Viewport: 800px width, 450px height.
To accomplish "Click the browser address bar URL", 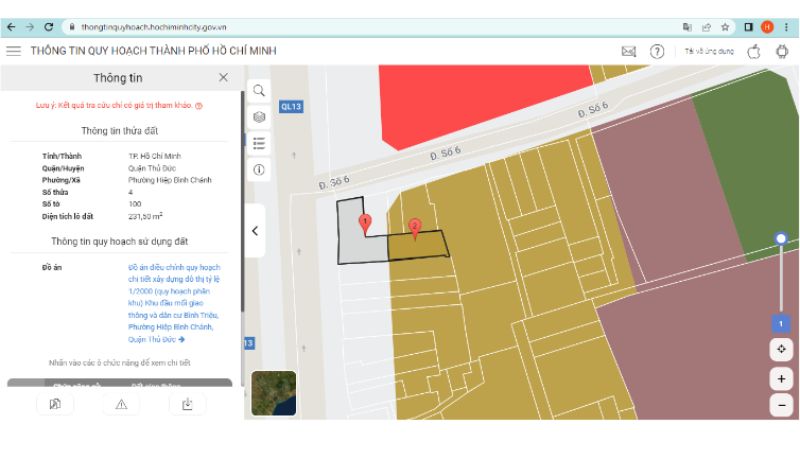I will coord(154,27).
